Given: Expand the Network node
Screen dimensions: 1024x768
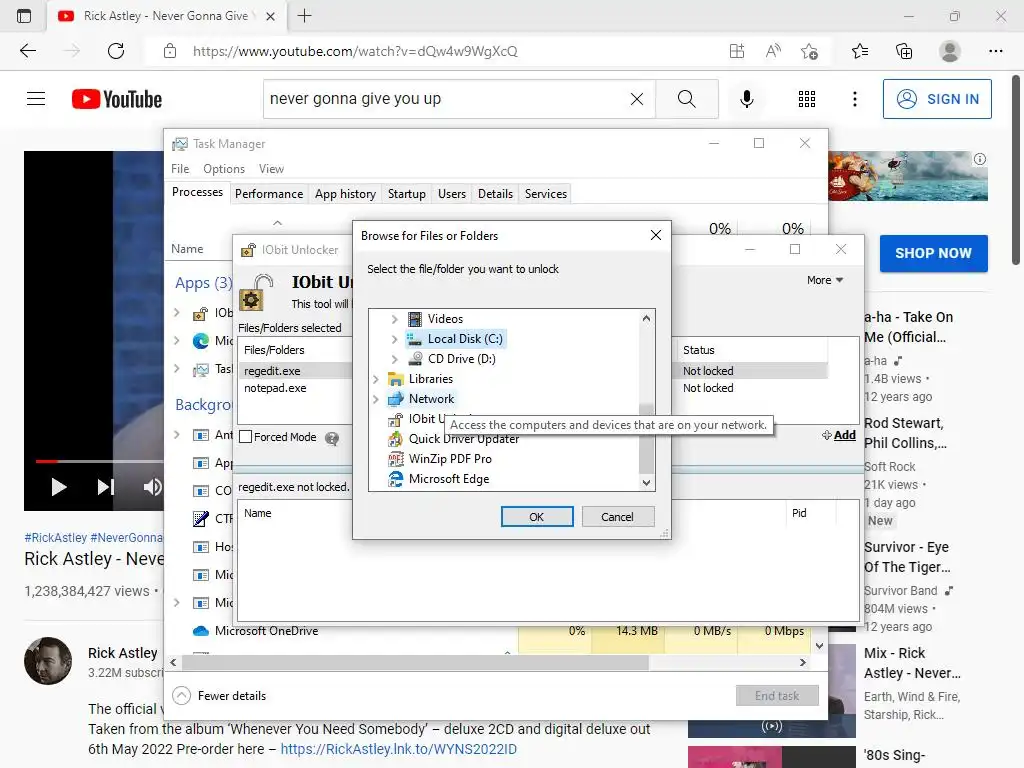Looking at the screenshot, I should (376, 399).
